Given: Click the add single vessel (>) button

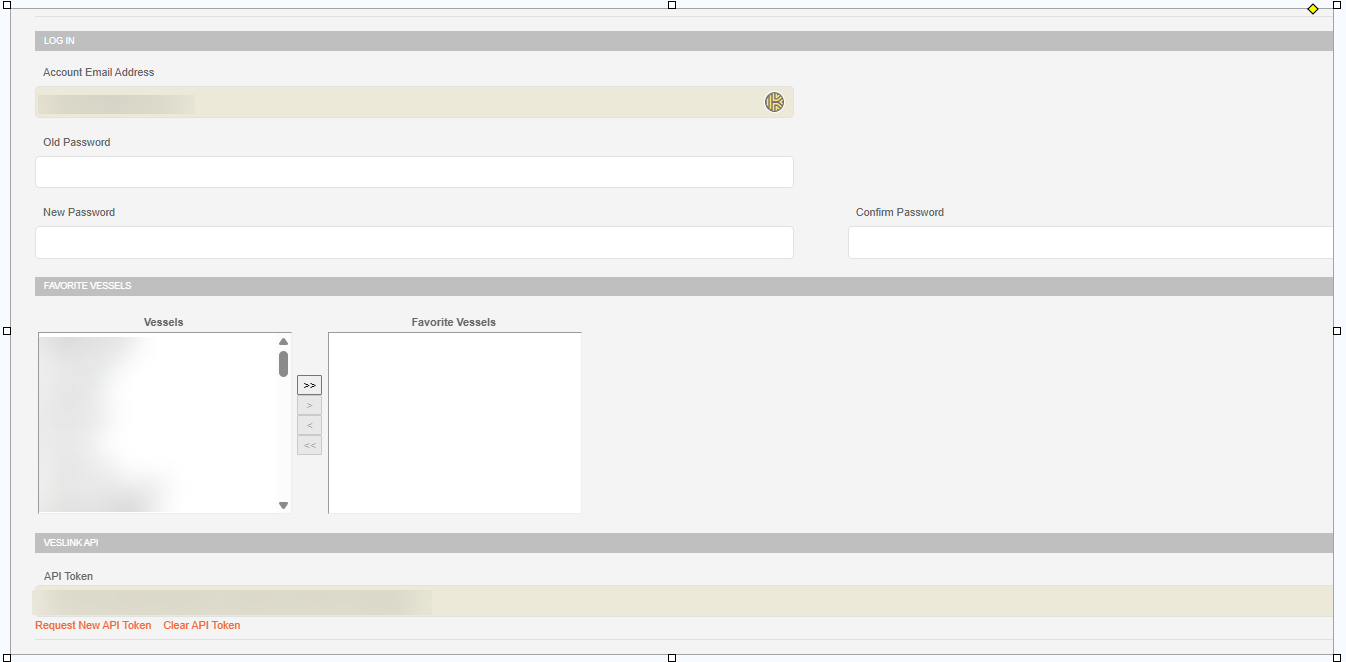Looking at the screenshot, I should coord(309,405).
